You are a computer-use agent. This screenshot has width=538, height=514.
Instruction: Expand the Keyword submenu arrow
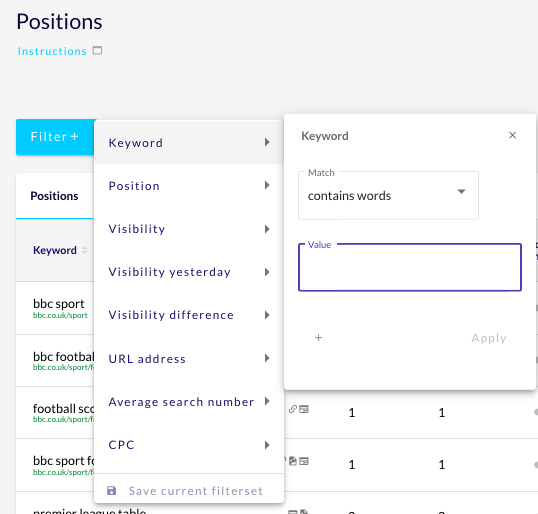click(x=267, y=142)
